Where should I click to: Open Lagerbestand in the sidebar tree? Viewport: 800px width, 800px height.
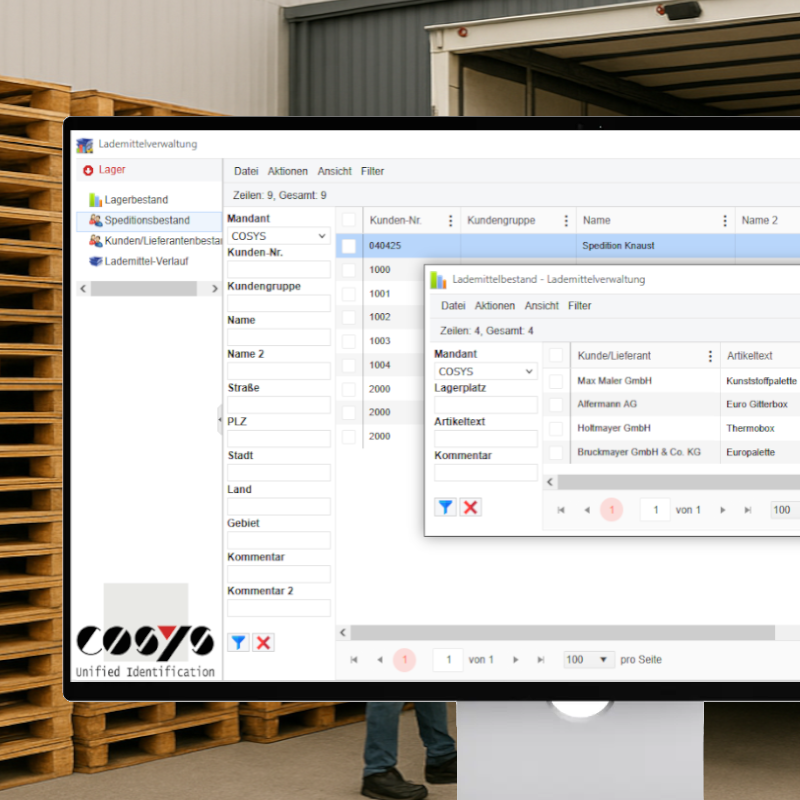136,199
